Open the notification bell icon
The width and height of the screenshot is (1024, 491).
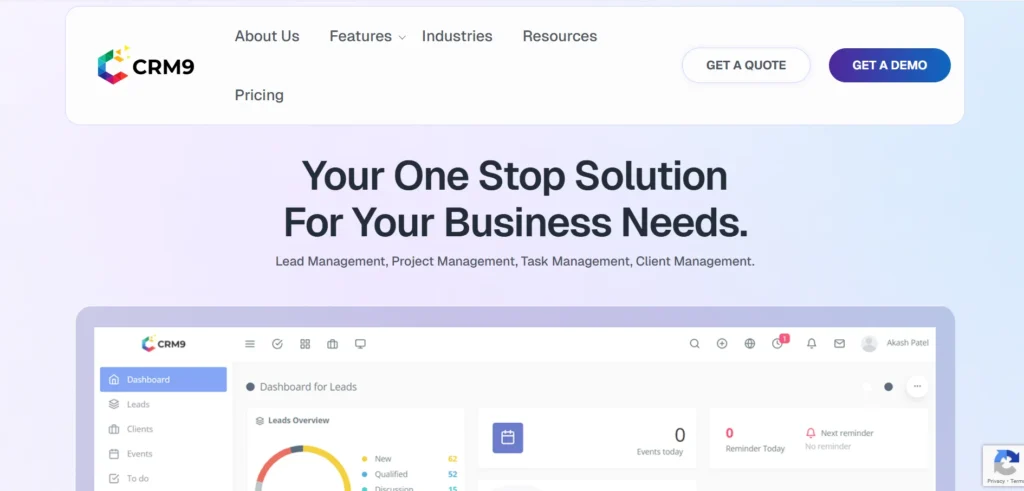[x=812, y=344]
